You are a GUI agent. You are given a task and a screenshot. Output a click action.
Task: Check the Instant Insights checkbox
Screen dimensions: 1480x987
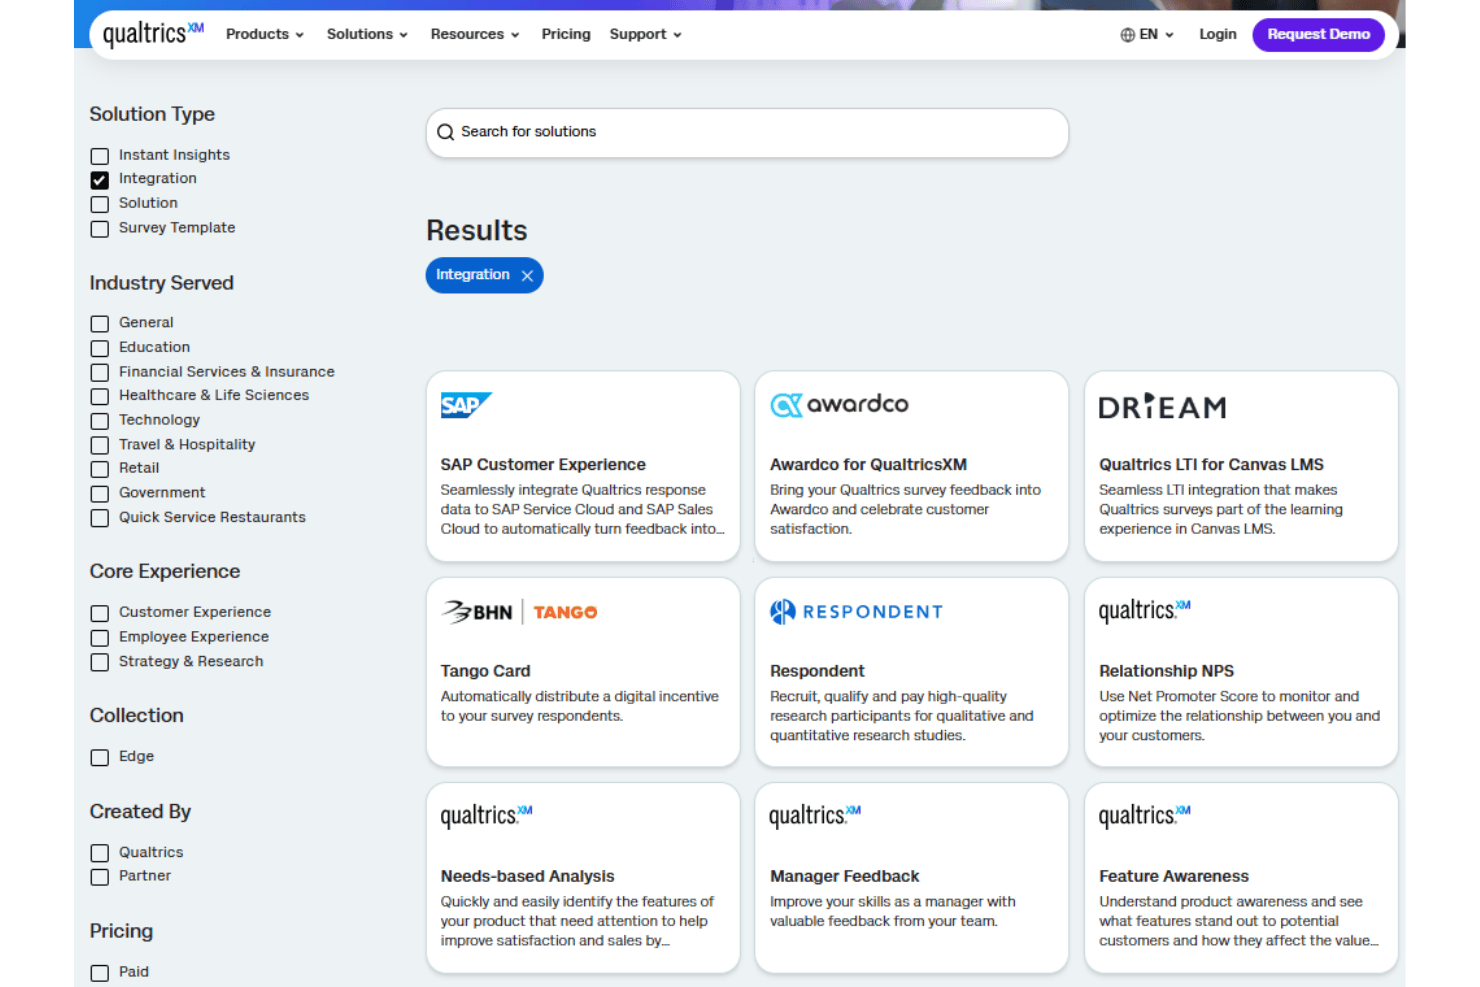[x=100, y=156]
